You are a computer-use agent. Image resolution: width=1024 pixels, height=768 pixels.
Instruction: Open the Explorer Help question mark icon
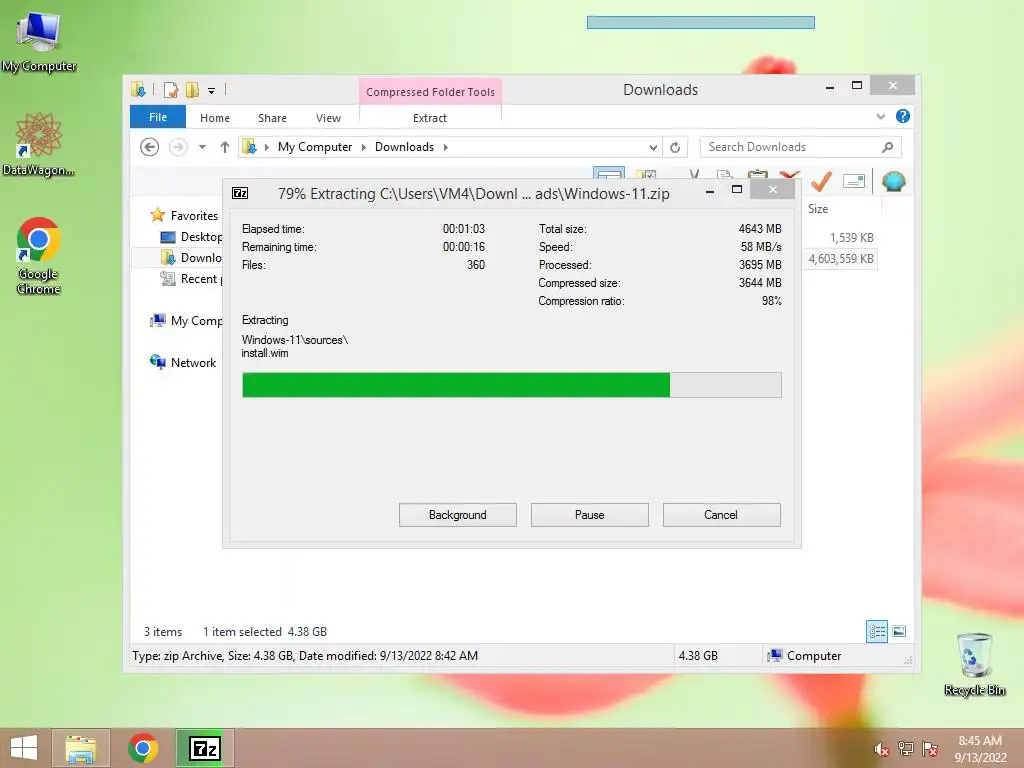point(903,116)
